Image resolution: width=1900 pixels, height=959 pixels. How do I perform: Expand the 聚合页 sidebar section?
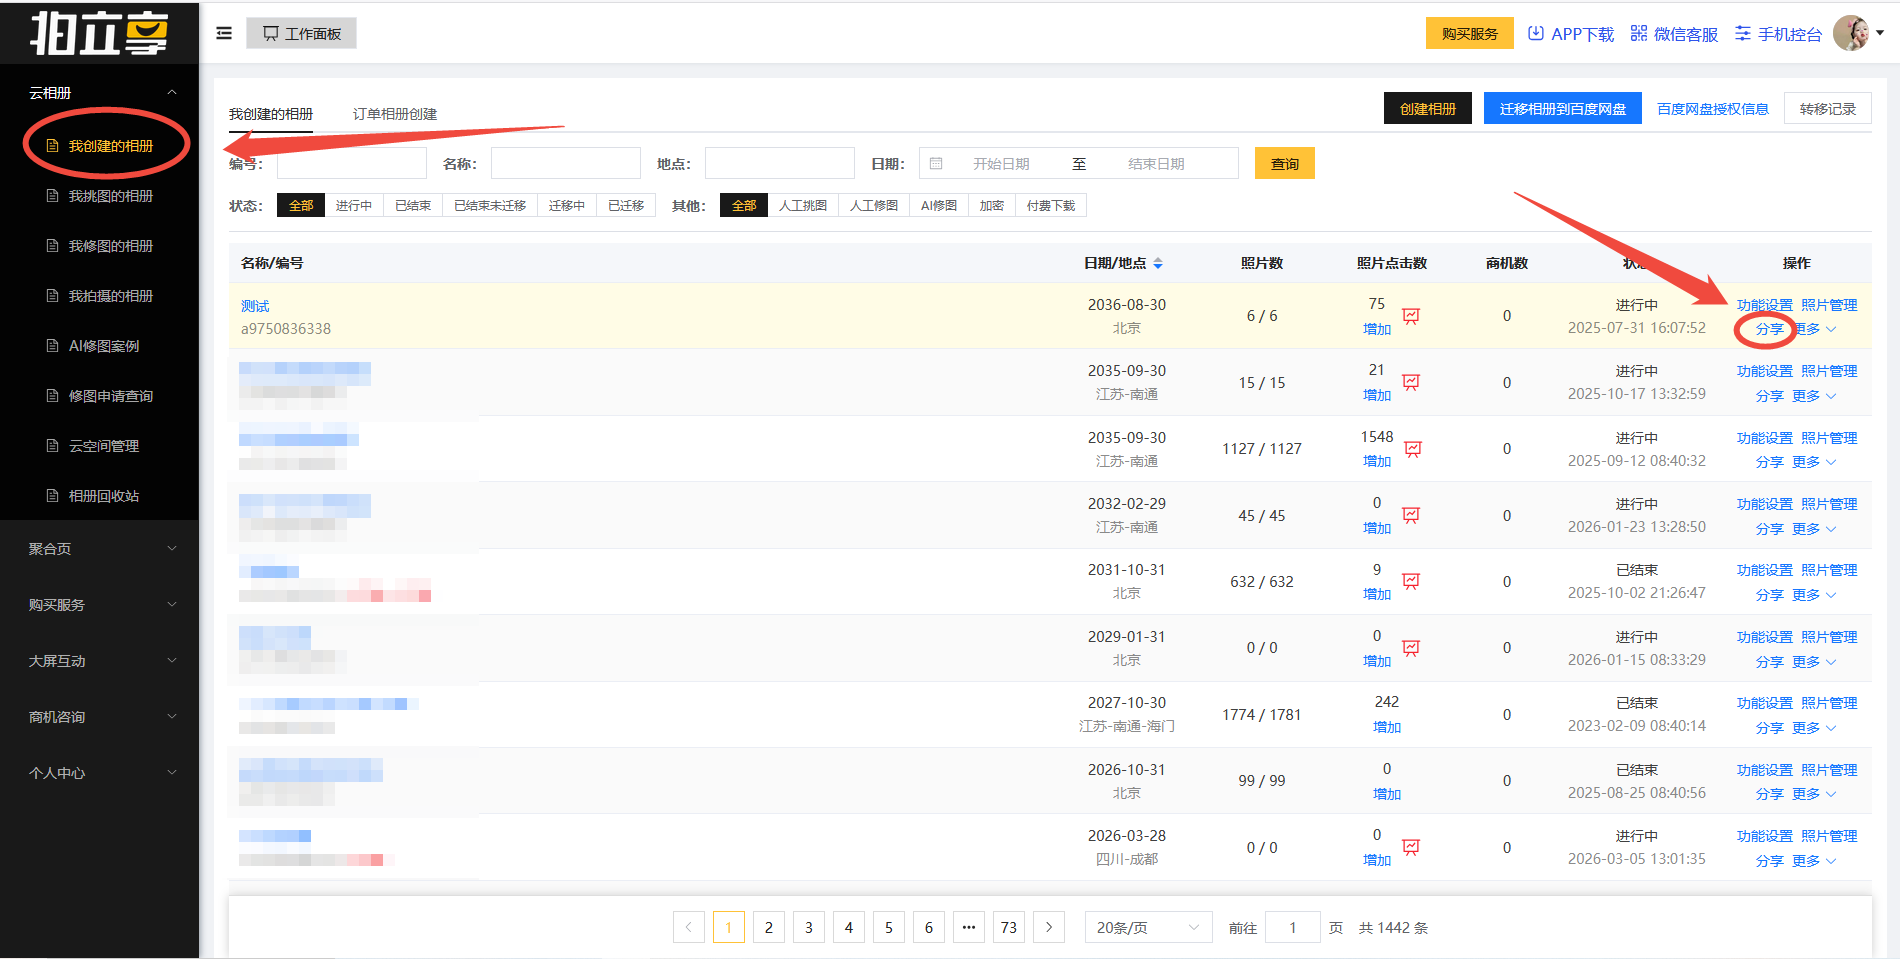click(x=99, y=548)
